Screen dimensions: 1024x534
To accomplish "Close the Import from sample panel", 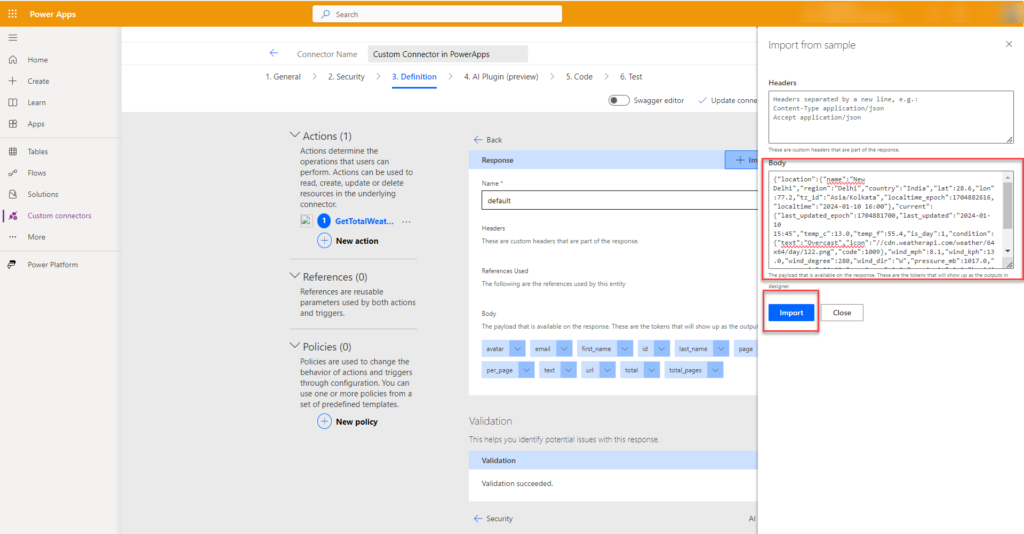I will click(1007, 44).
